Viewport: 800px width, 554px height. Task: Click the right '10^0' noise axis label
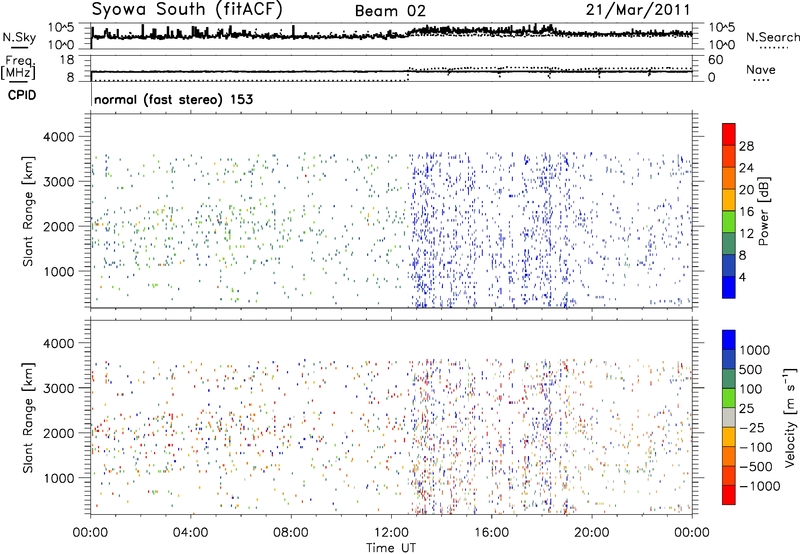(x=721, y=45)
